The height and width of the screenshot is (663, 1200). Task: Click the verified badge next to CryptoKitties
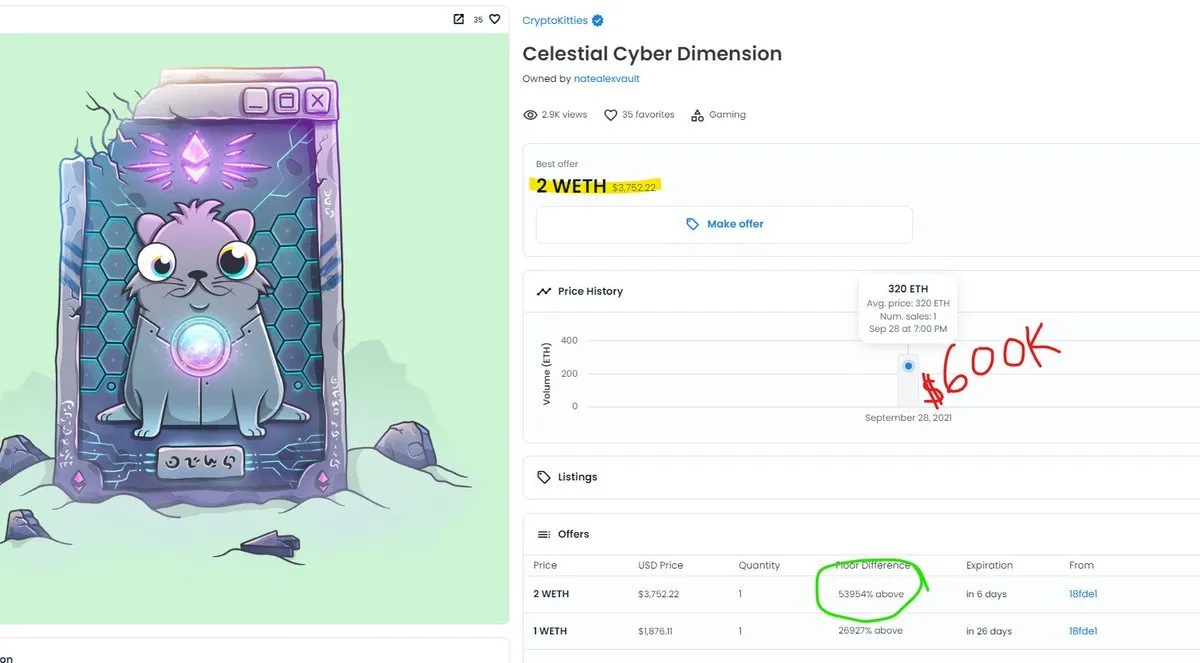click(598, 19)
